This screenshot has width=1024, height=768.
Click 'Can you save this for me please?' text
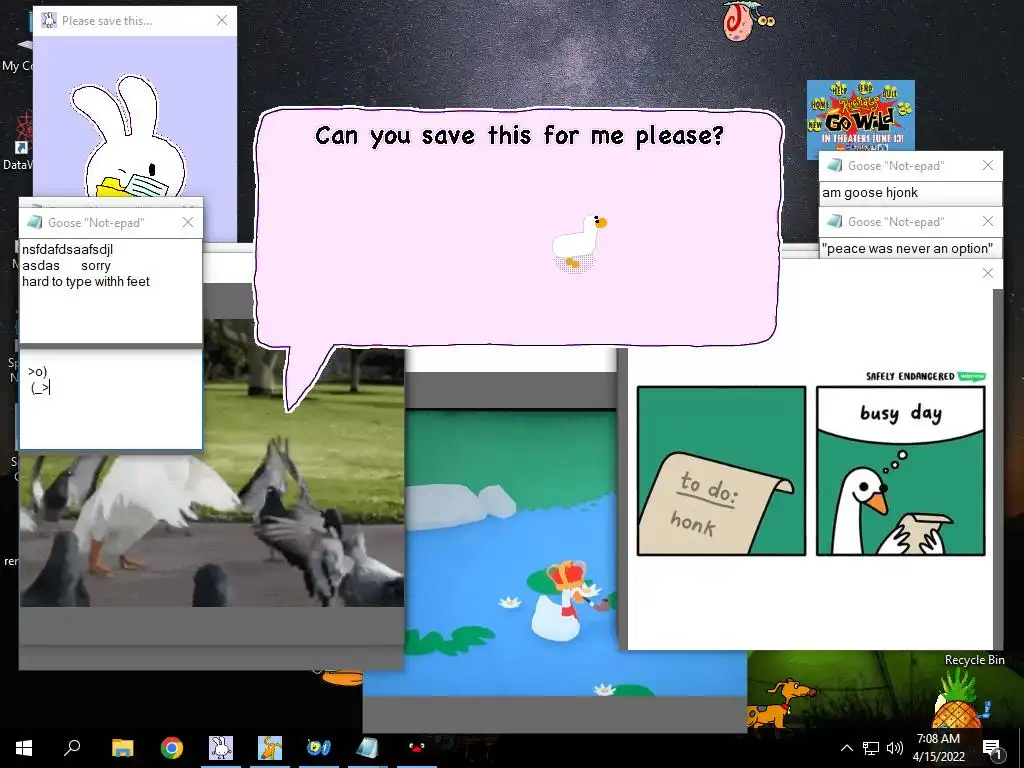519,136
